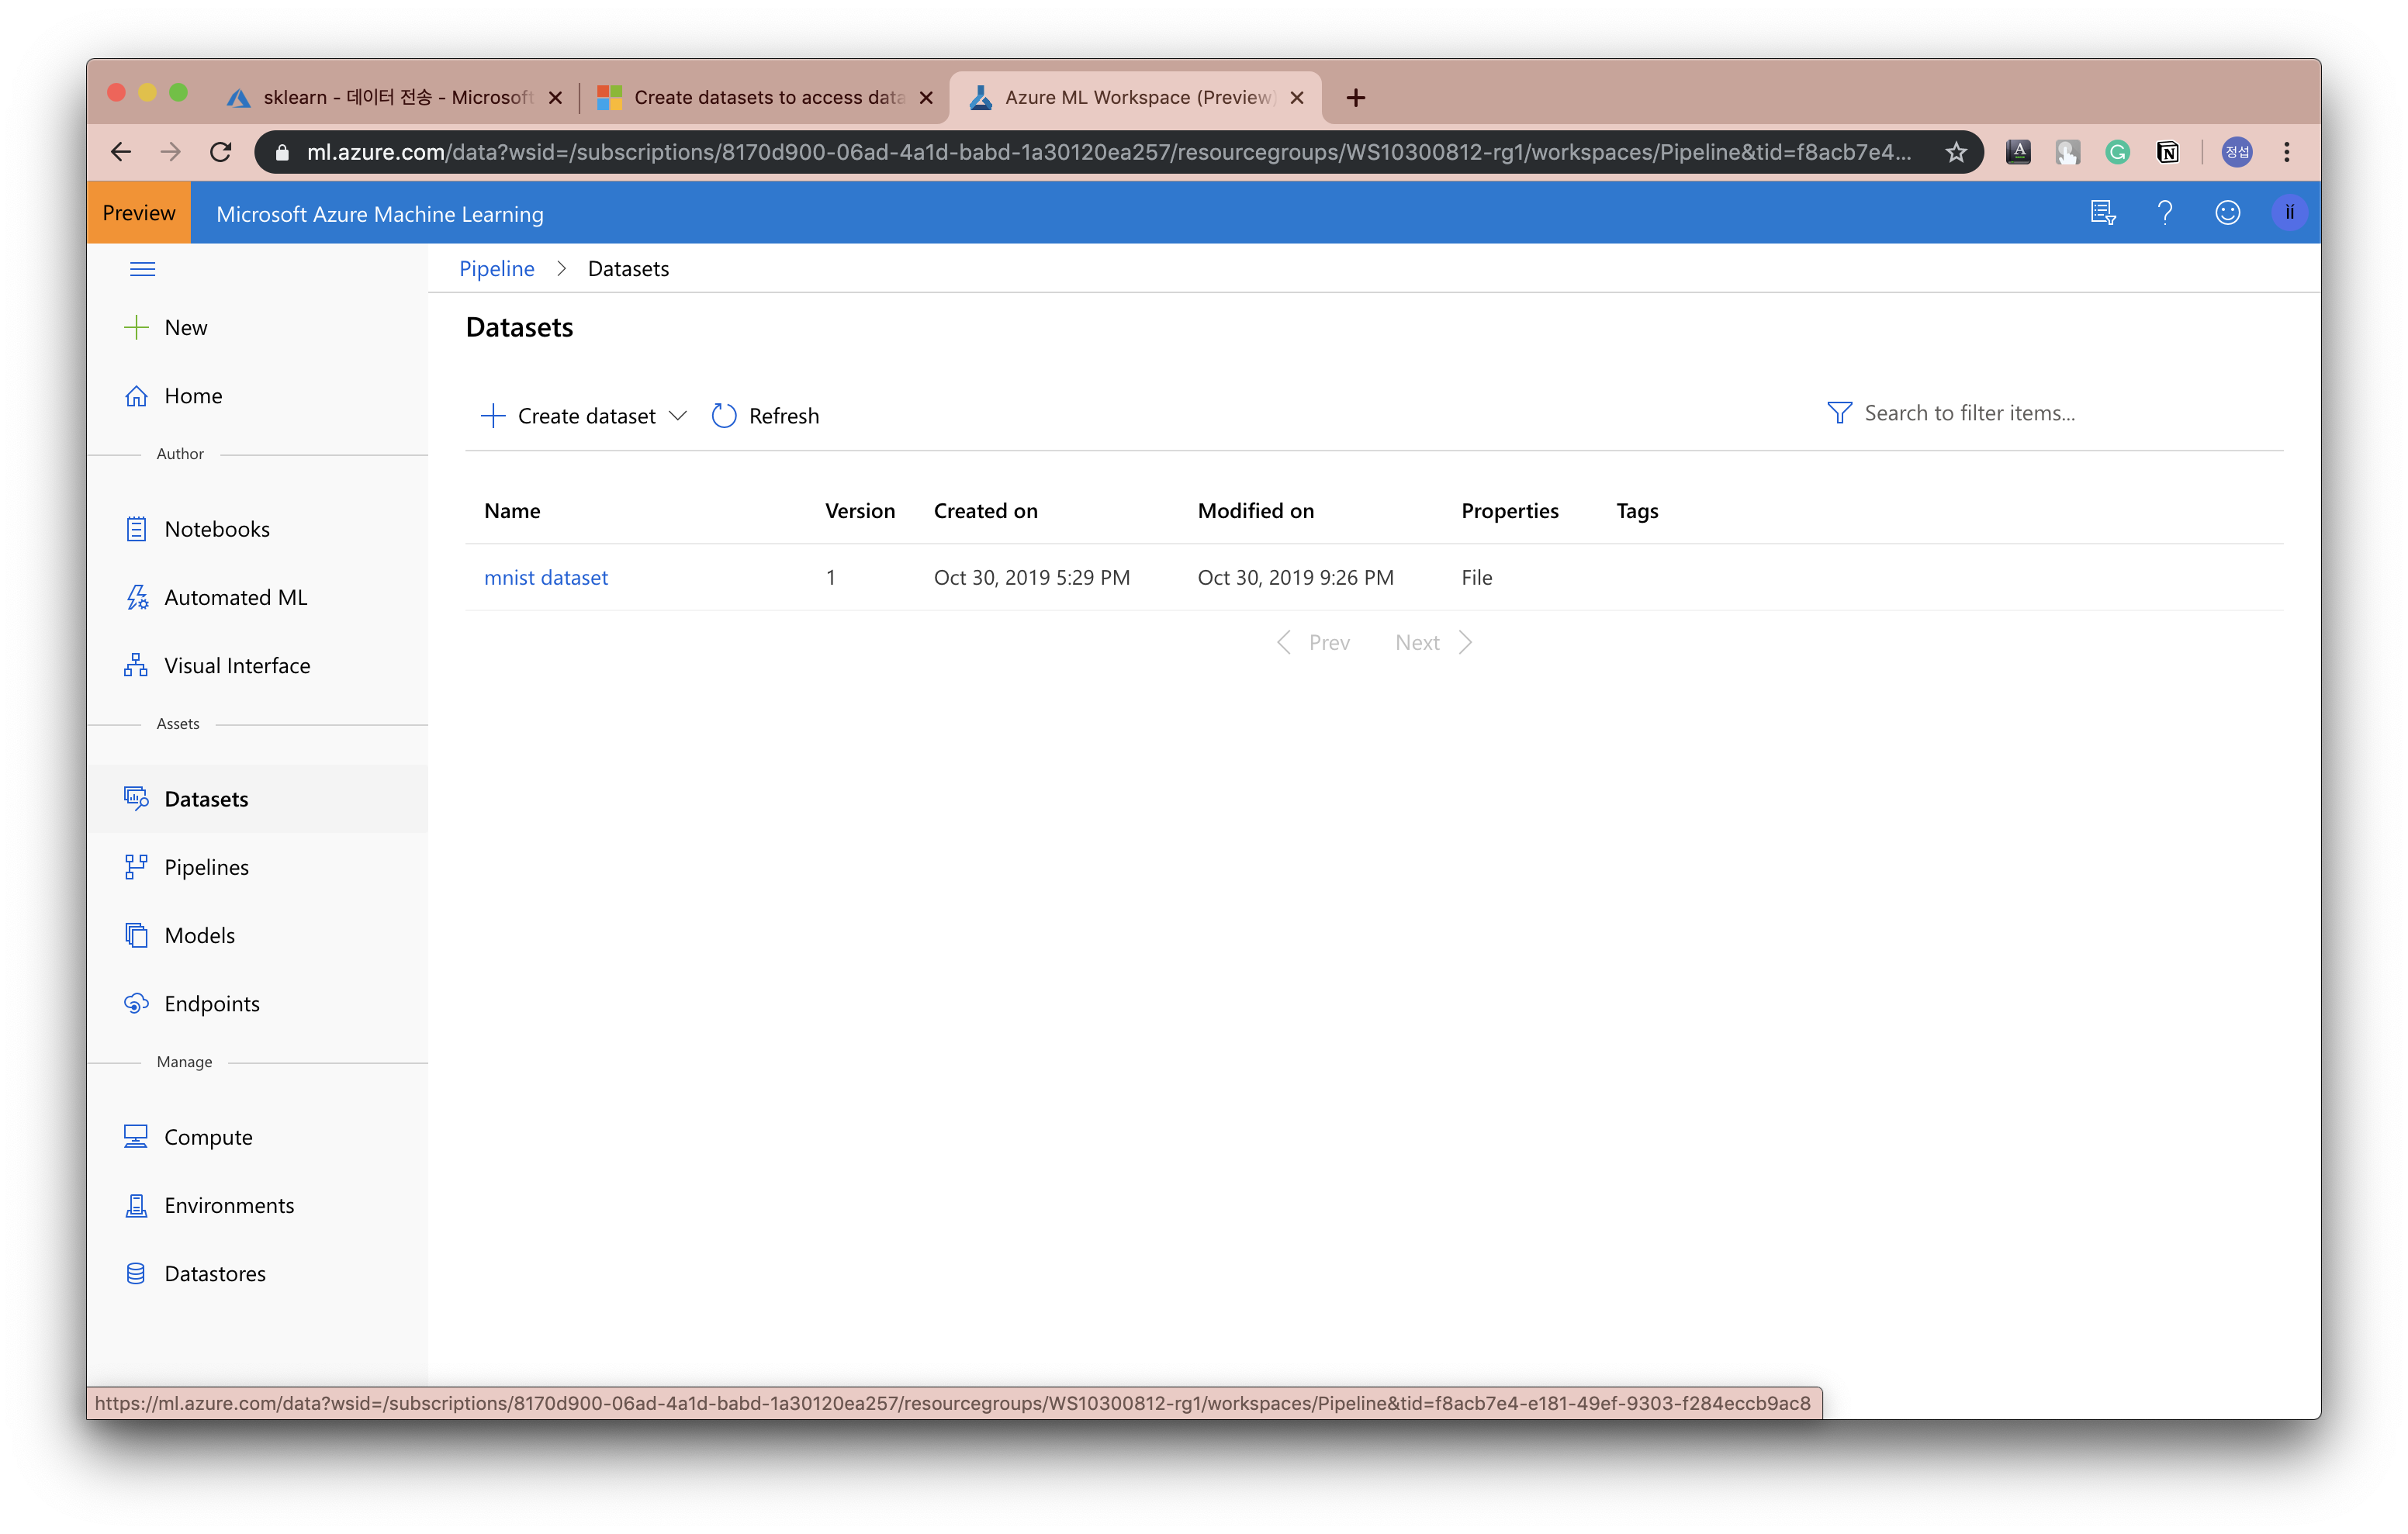Screen dimensions: 2408x1534
Task: Click the Next pagination button
Action: pyautogui.click(x=1431, y=641)
